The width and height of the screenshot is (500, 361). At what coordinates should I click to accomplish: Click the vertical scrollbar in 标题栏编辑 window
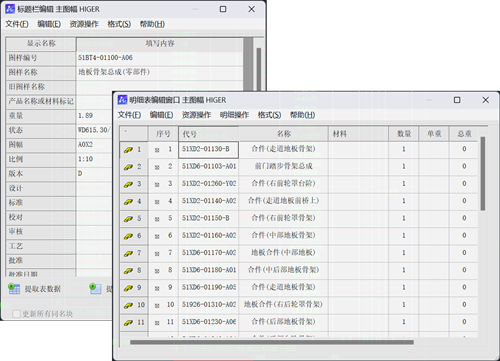point(259,69)
